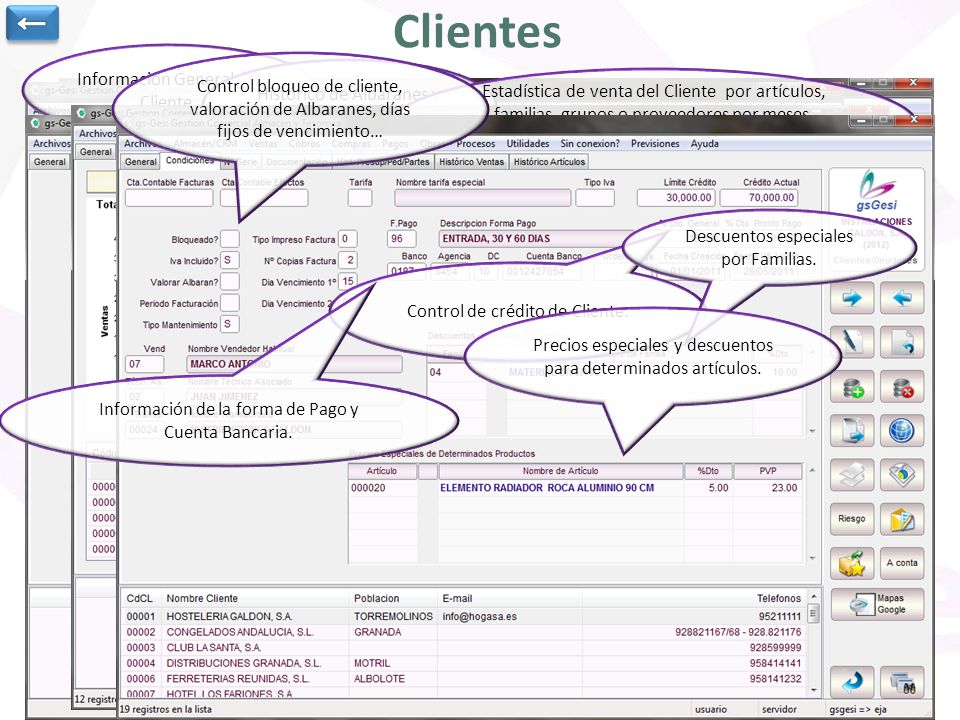Click the Tipo Impreso Factura field
Screen dimensions: 960x720
point(347,239)
